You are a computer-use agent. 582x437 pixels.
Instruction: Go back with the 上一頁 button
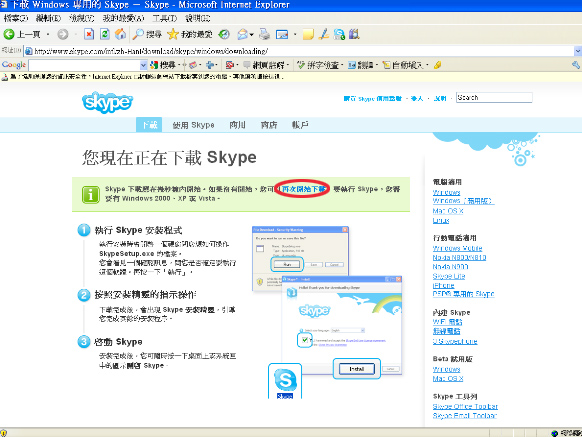point(22,35)
